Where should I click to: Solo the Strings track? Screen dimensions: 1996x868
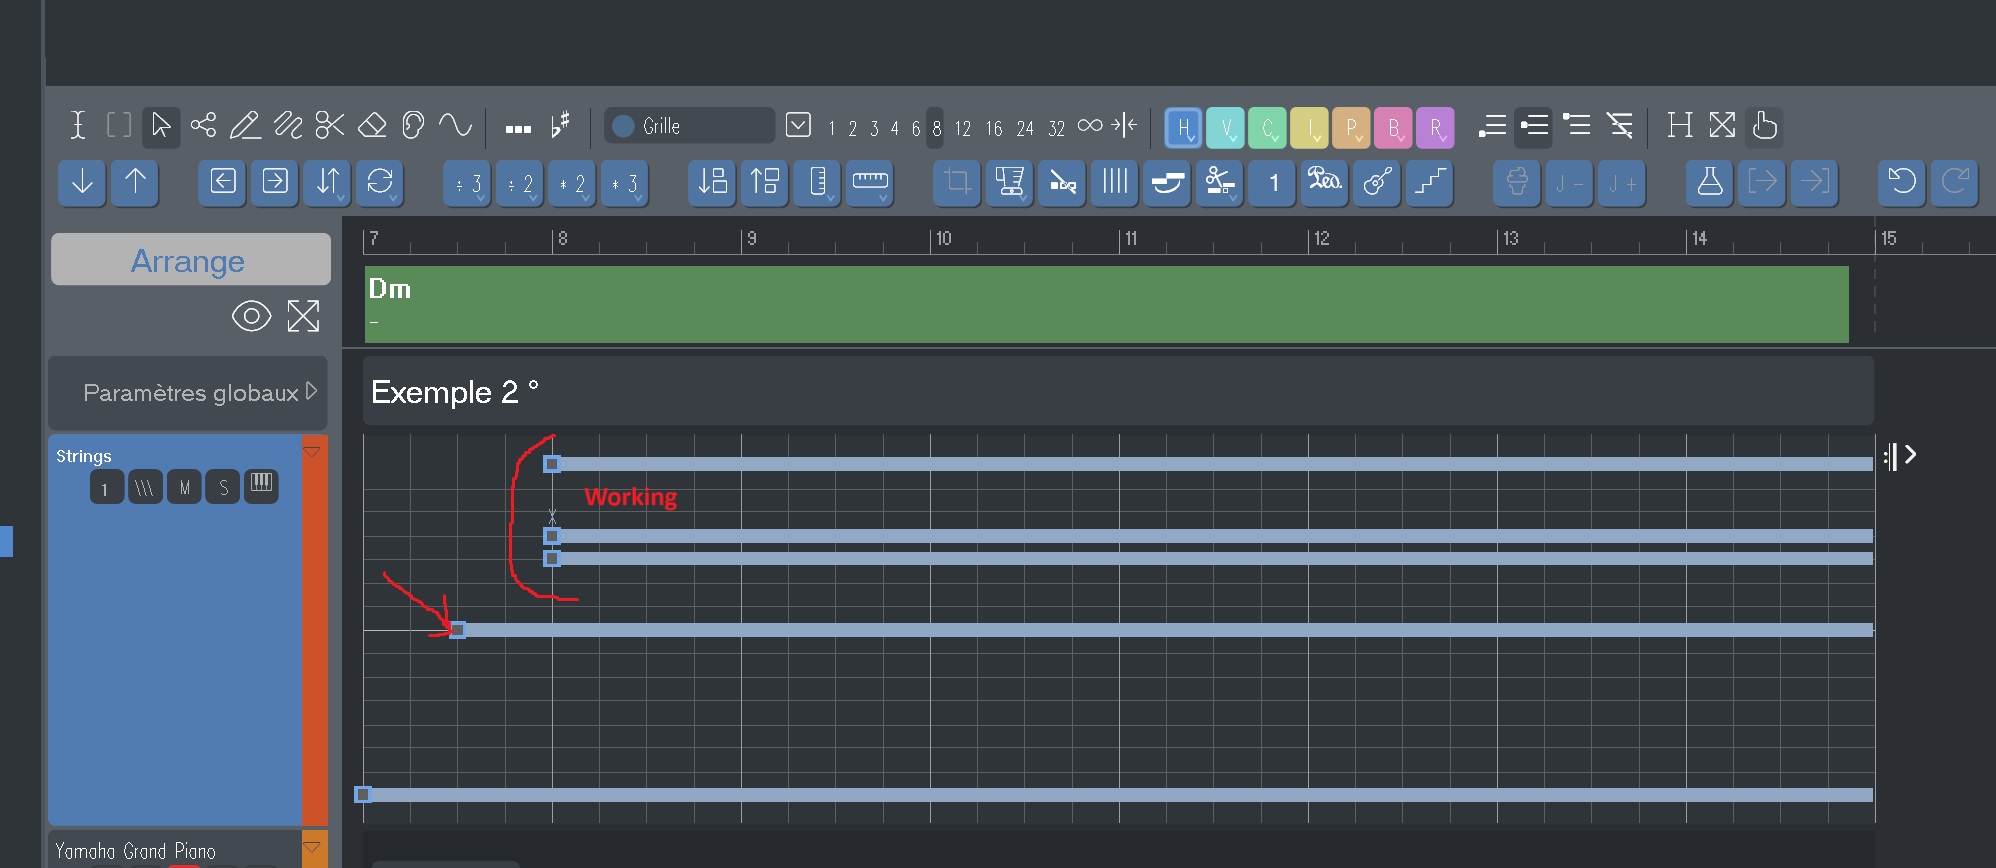coord(223,488)
